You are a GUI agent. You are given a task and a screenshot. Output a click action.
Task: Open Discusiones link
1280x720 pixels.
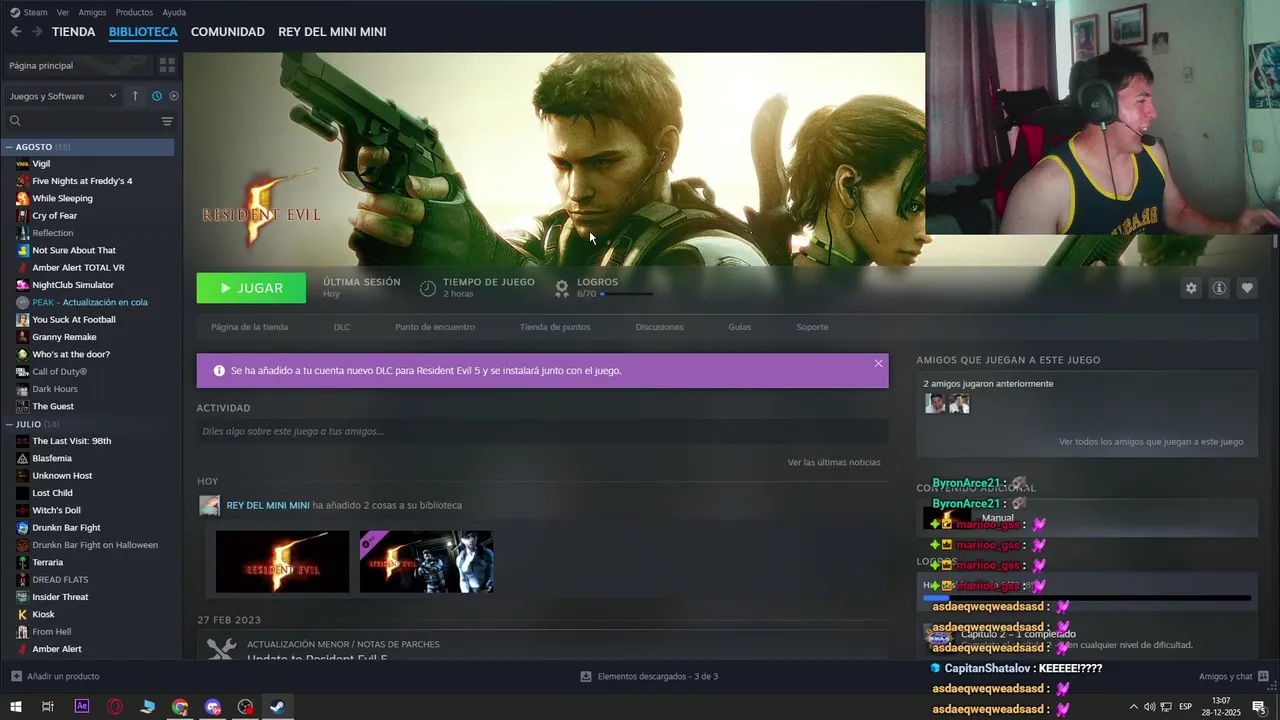[660, 327]
